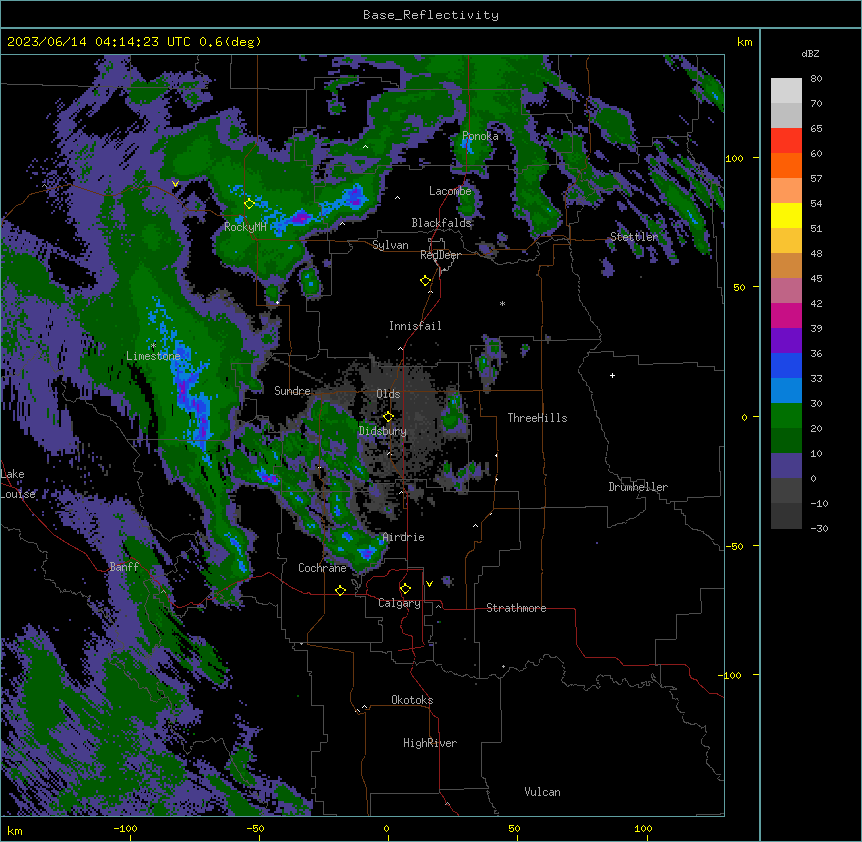Click the yellow diamond marker near RockyMH
The image size is (862, 842).
[249, 203]
